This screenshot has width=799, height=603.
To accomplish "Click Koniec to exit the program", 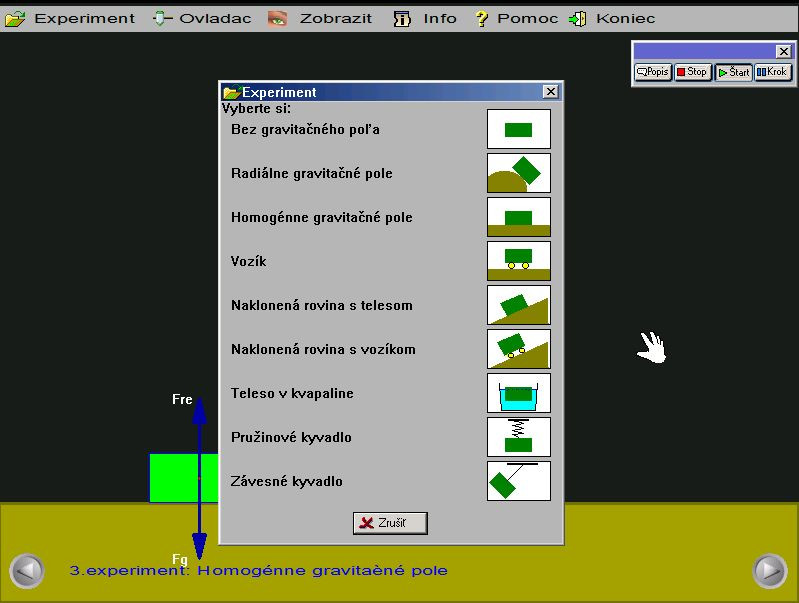I will pos(625,19).
